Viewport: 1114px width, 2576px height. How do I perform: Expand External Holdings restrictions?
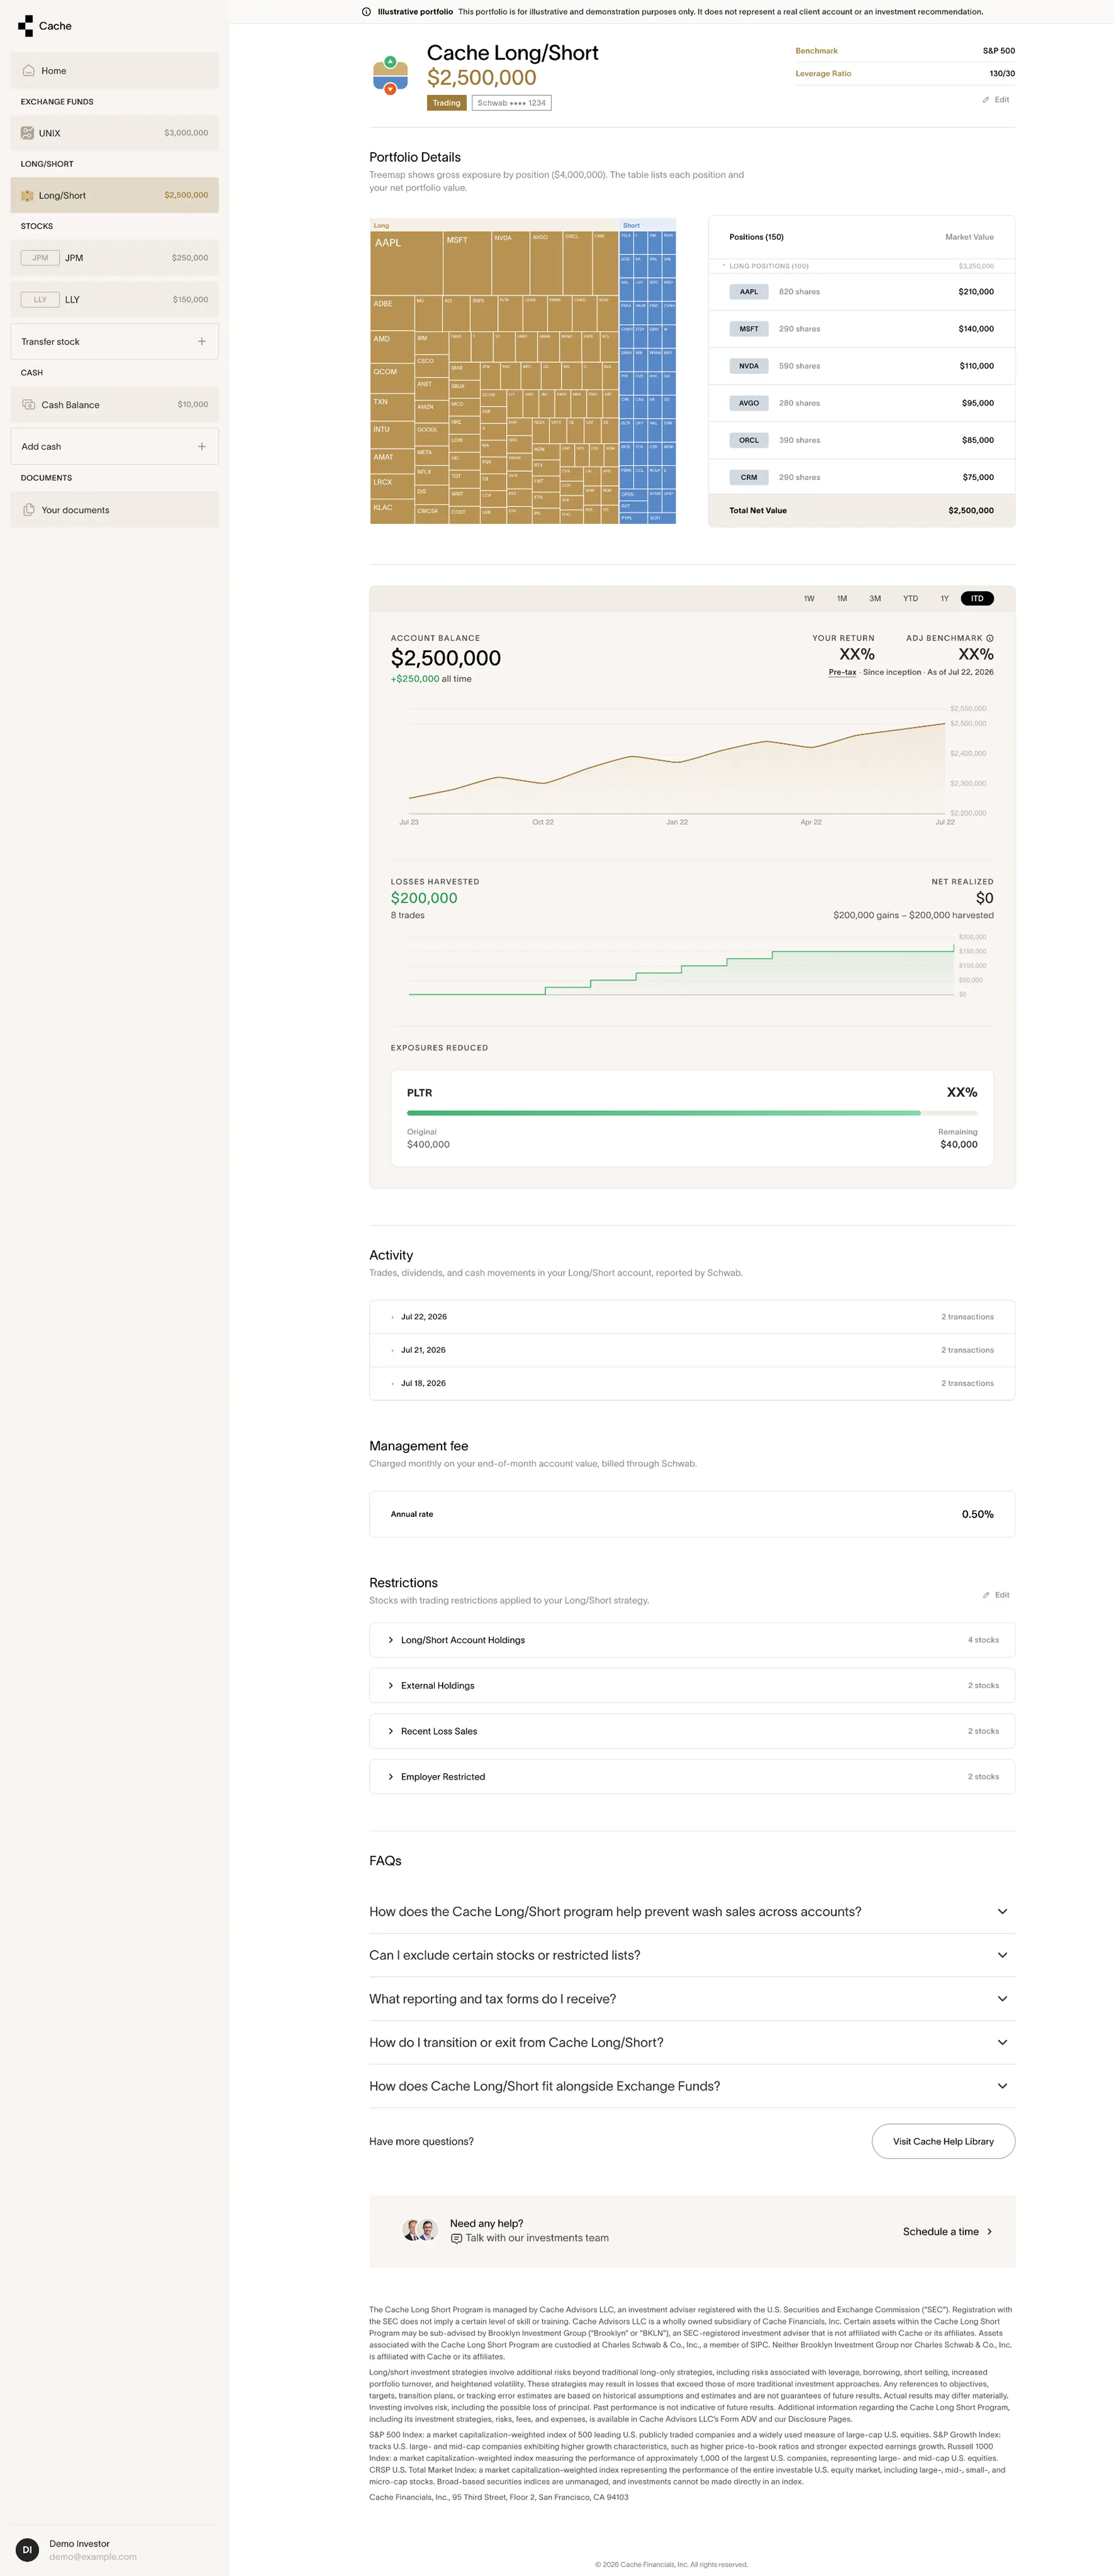tap(692, 1686)
